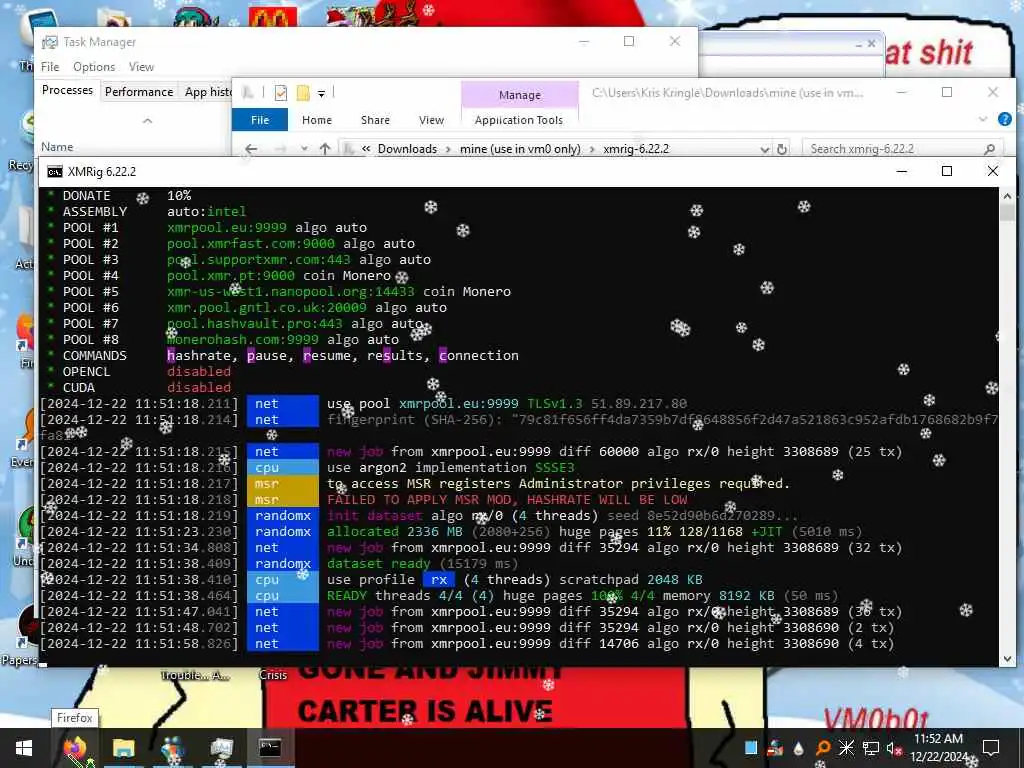Expand breadcrumb arrow before xmrig-6.22.2
1024x768 pixels.
tap(592, 149)
